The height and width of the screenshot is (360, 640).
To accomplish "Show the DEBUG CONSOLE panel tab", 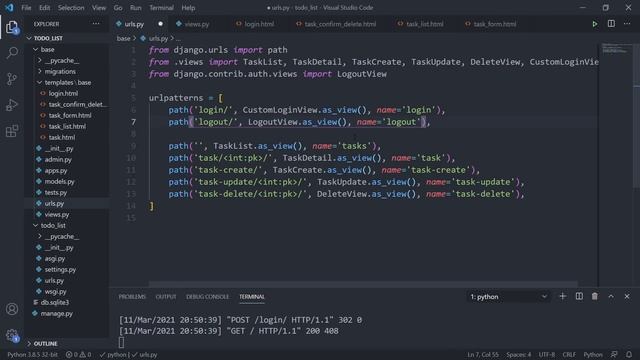I will point(208,297).
